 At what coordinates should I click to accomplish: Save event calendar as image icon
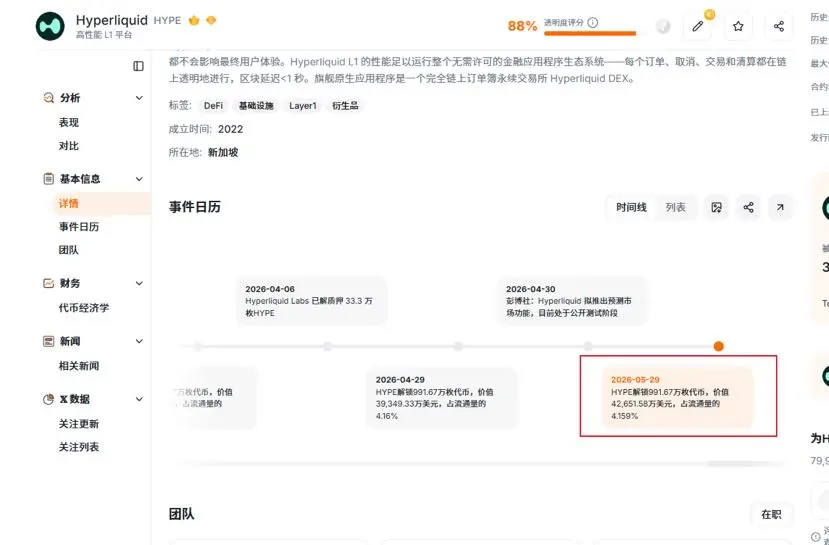tap(716, 207)
